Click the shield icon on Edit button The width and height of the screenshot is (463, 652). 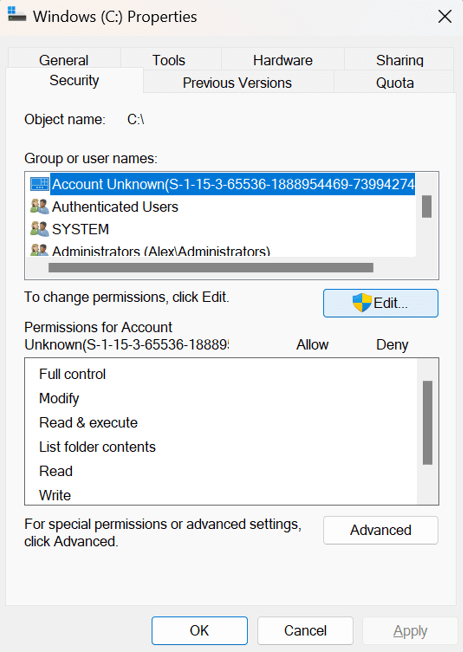pos(362,303)
